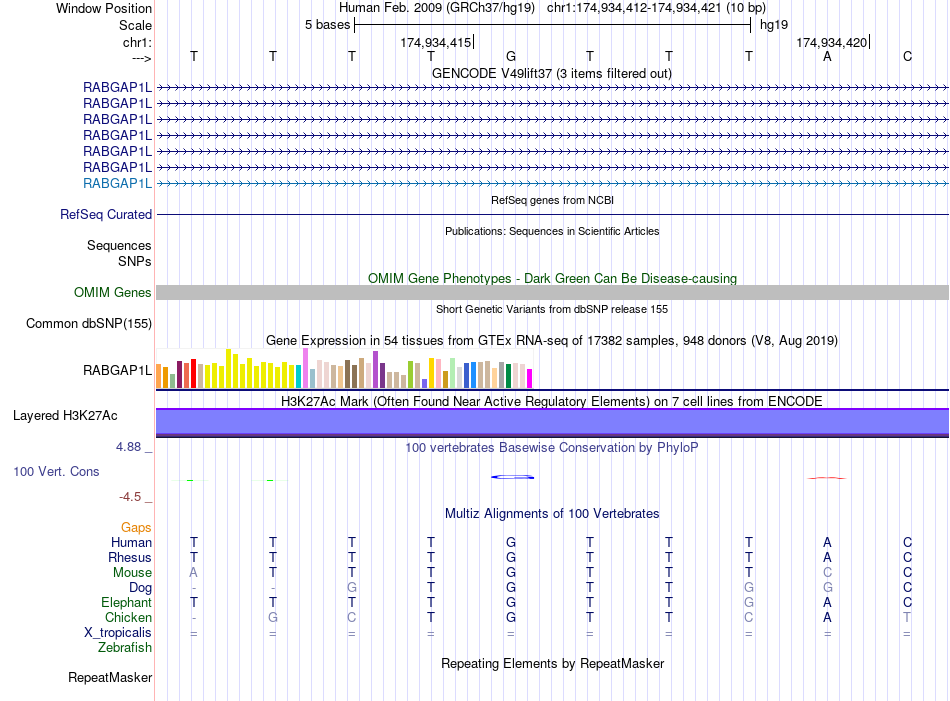Click the Layered H3K27Ac track label
950x701 pixels.
65,416
